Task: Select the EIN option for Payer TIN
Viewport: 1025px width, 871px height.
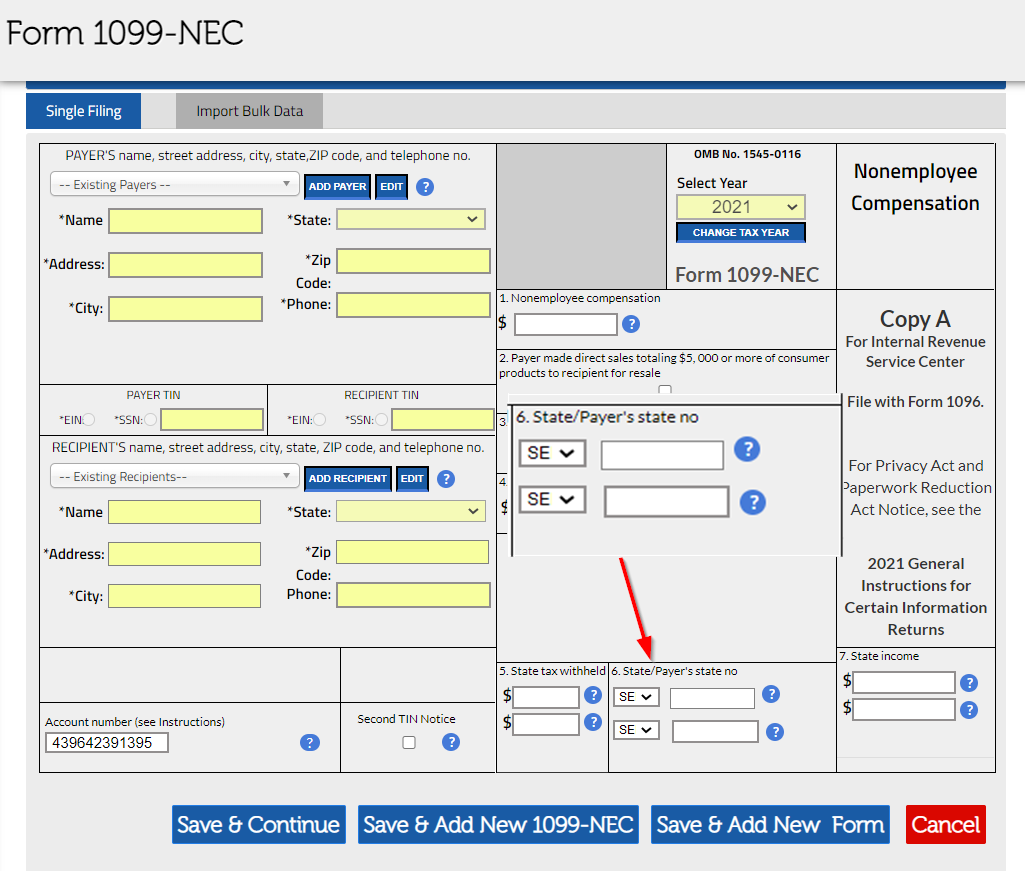Action: coord(90,419)
